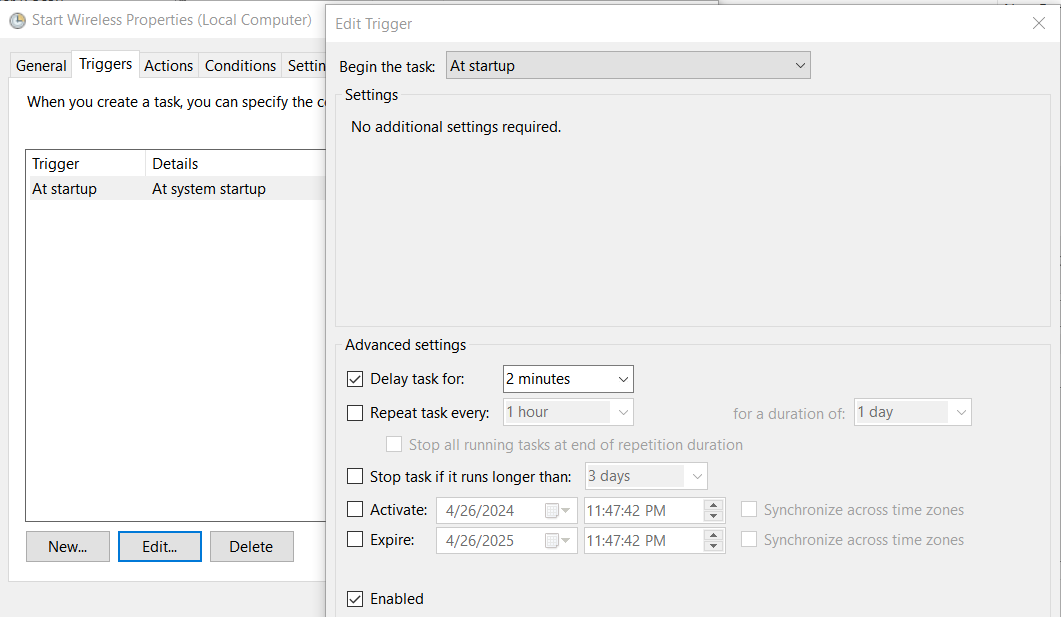Click the New... trigger button

pyautogui.click(x=68, y=547)
